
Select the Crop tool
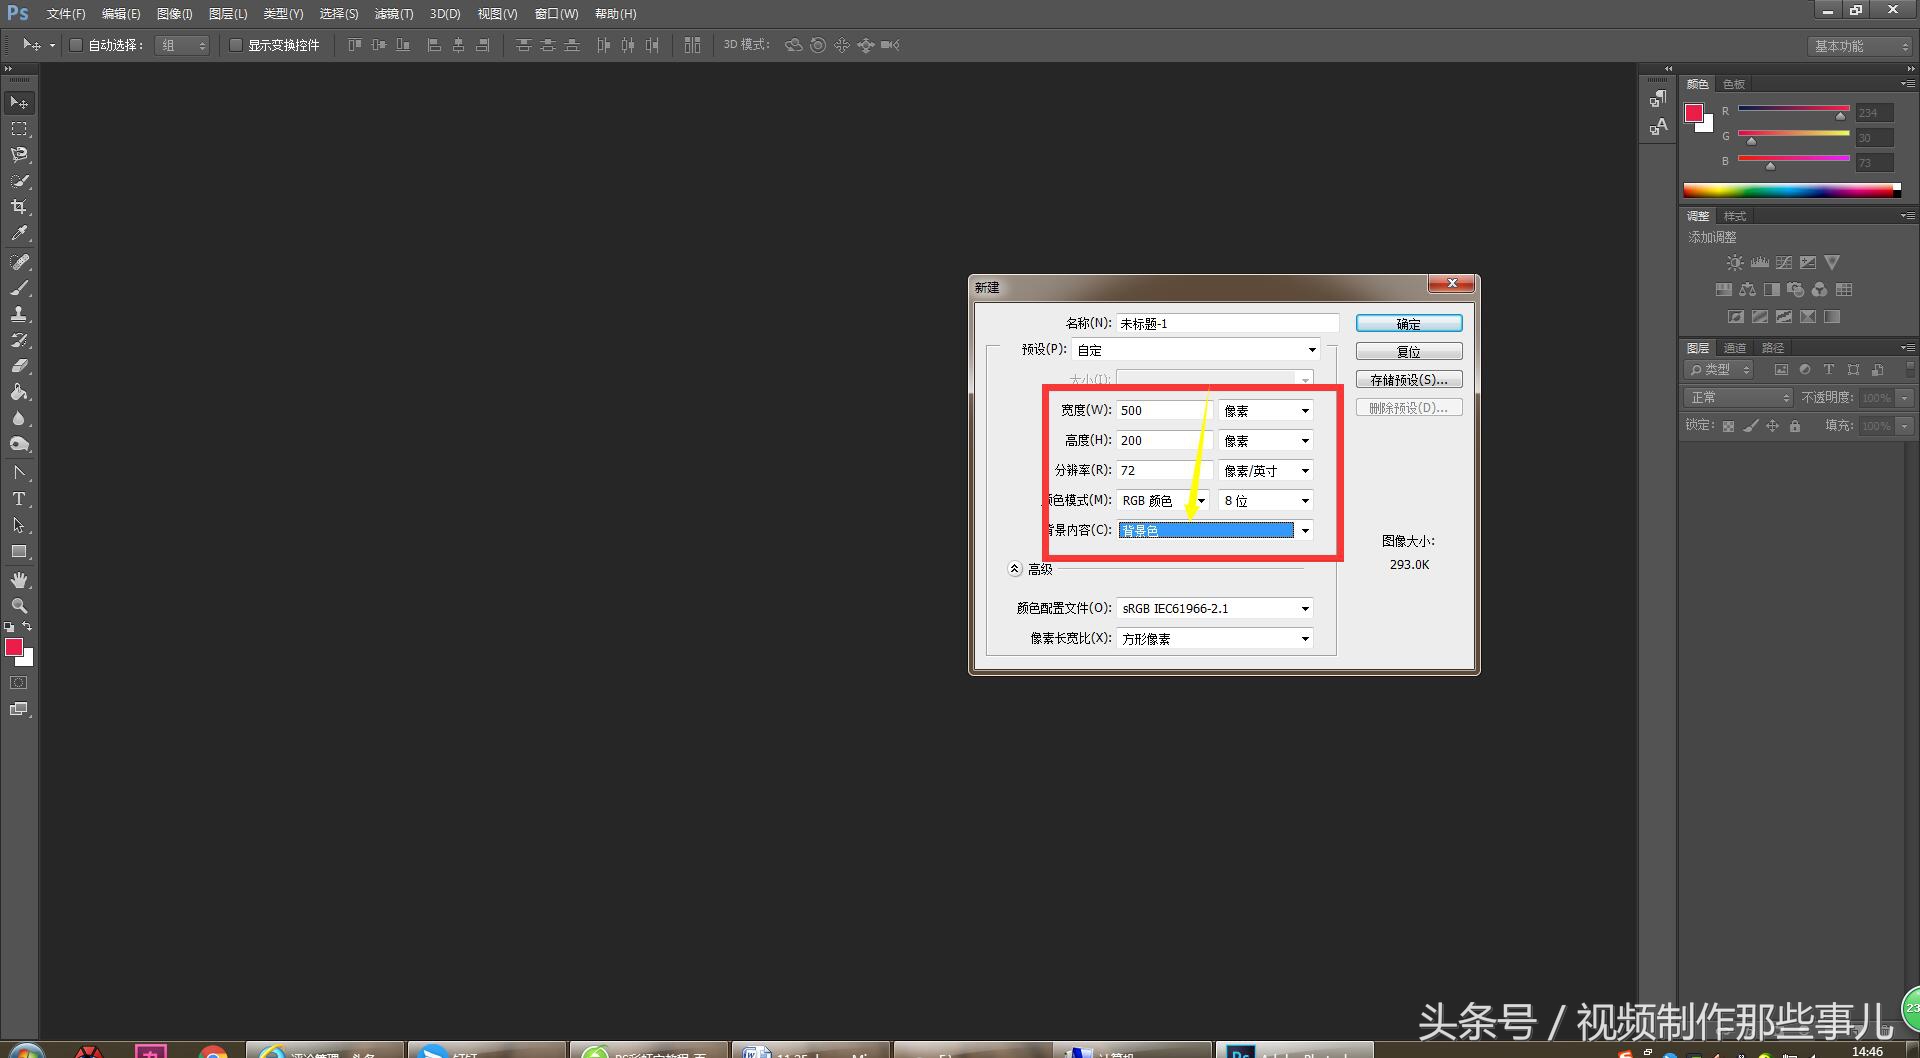tap(19, 207)
